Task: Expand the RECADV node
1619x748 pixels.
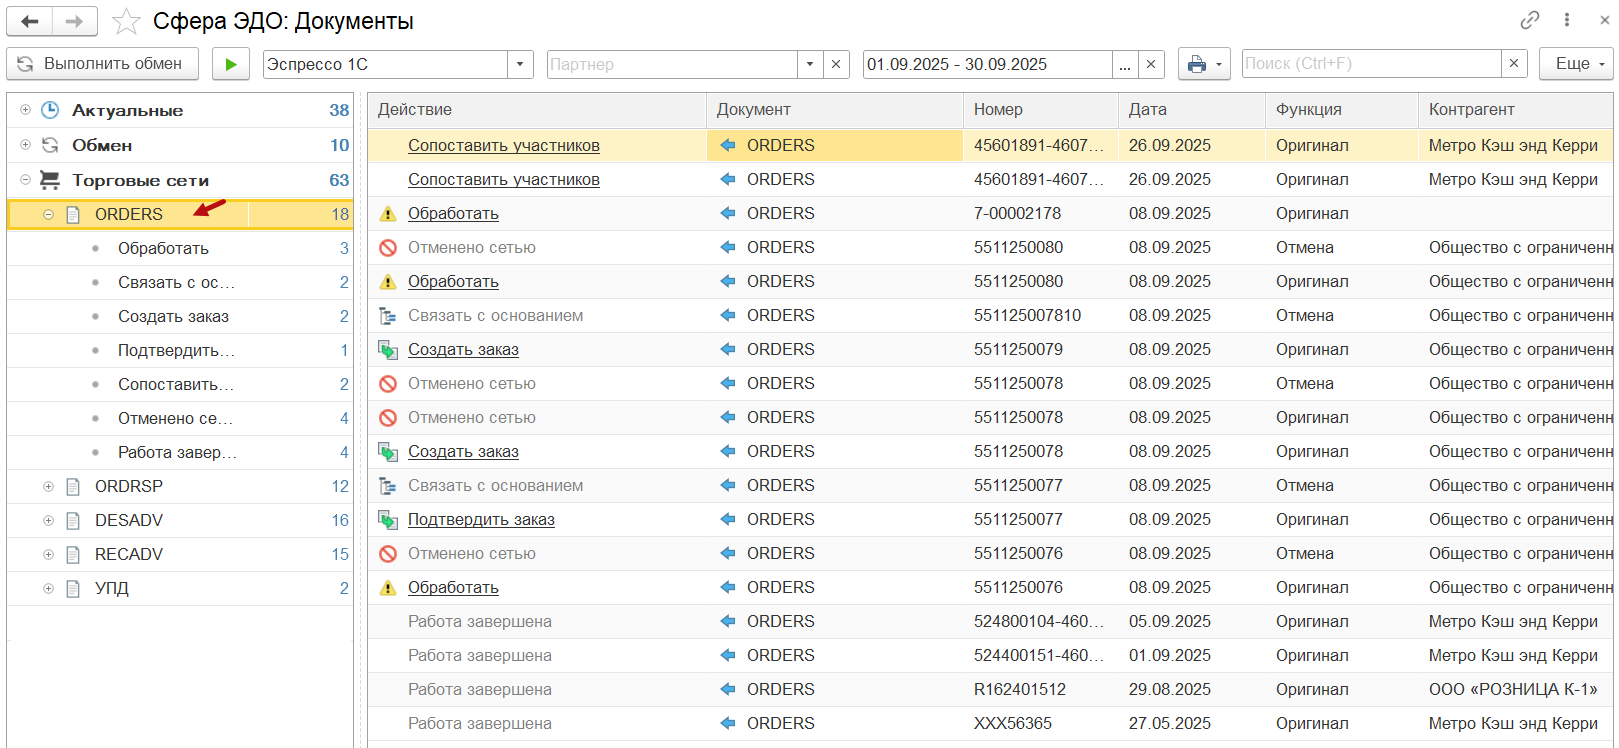Action: [x=48, y=554]
